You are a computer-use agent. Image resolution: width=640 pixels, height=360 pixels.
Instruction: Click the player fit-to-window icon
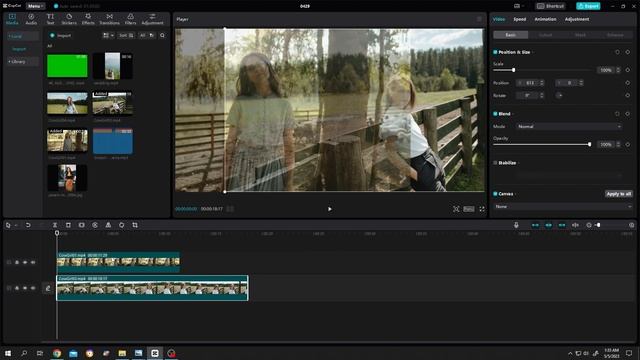(x=456, y=209)
